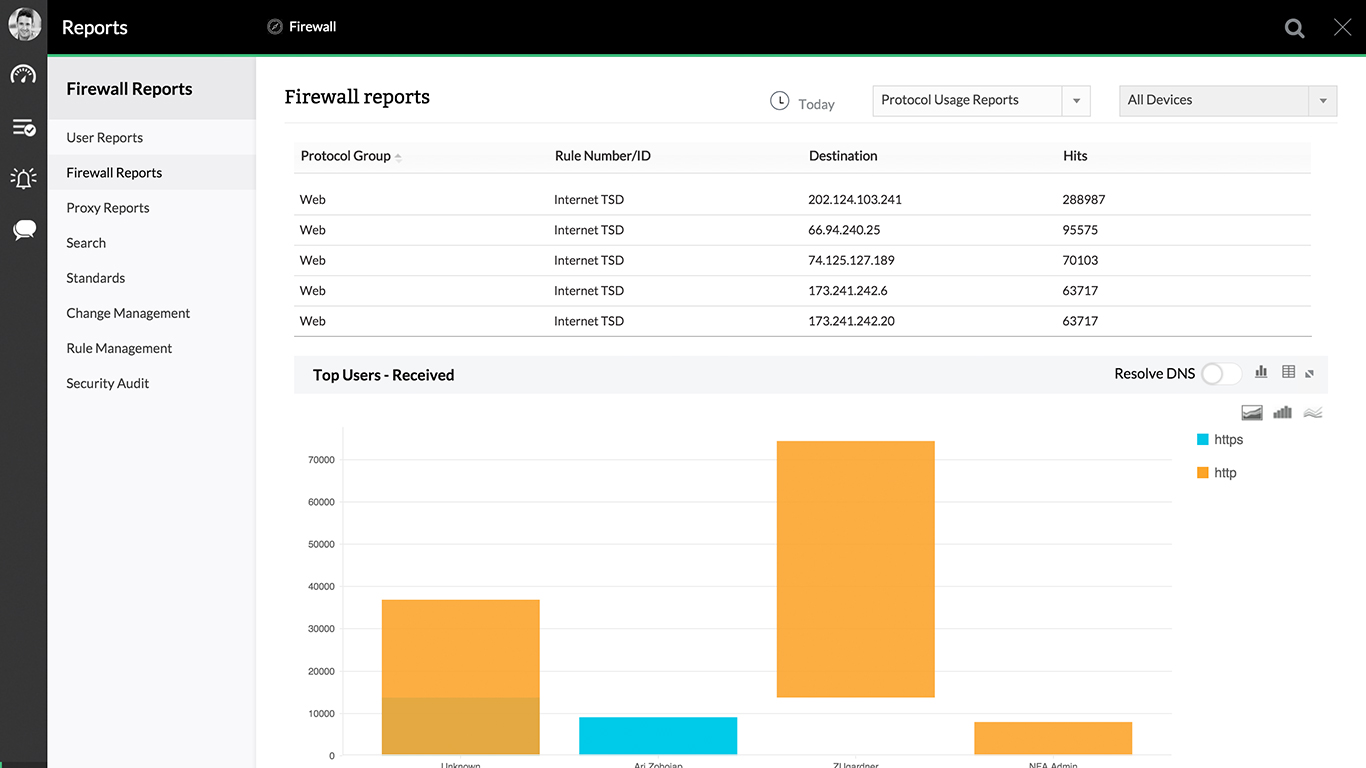Image resolution: width=1366 pixels, height=768 pixels.
Task: Open search with the magnifier icon
Action: [x=1295, y=28]
